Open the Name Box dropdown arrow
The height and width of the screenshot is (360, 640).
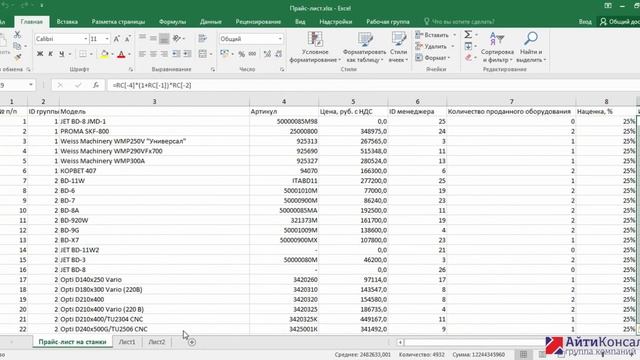tap(31, 85)
